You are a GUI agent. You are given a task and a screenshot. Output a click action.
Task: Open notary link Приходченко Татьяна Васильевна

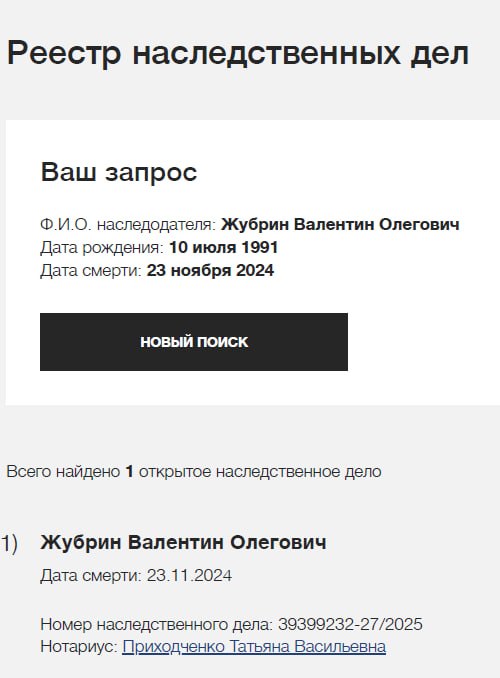tap(254, 646)
